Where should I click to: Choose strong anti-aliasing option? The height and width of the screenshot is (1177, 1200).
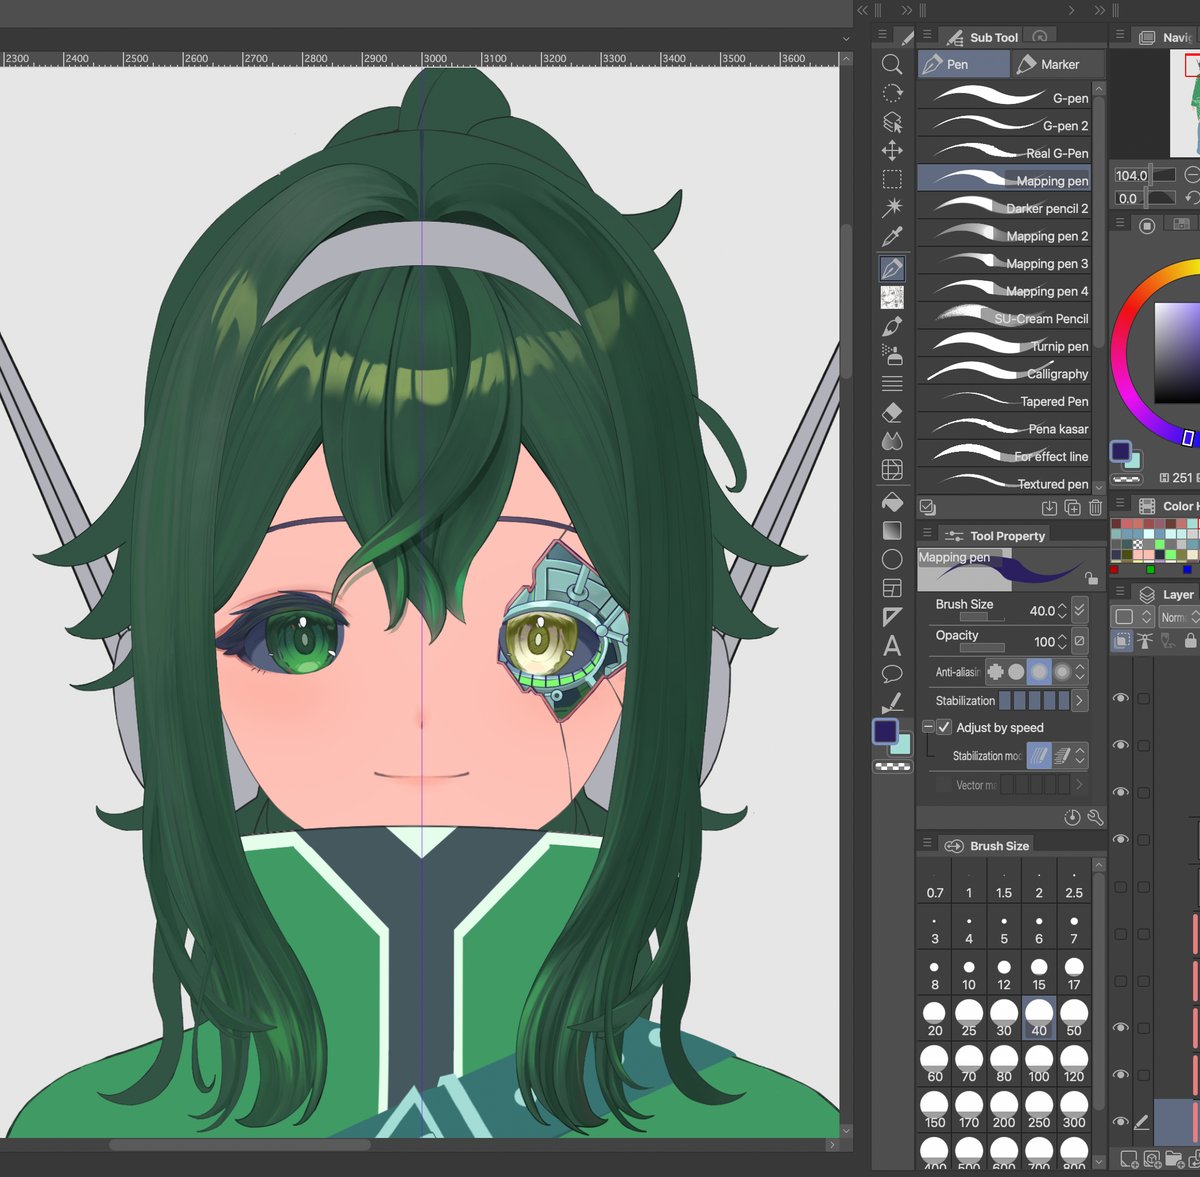coord(1062,672)
